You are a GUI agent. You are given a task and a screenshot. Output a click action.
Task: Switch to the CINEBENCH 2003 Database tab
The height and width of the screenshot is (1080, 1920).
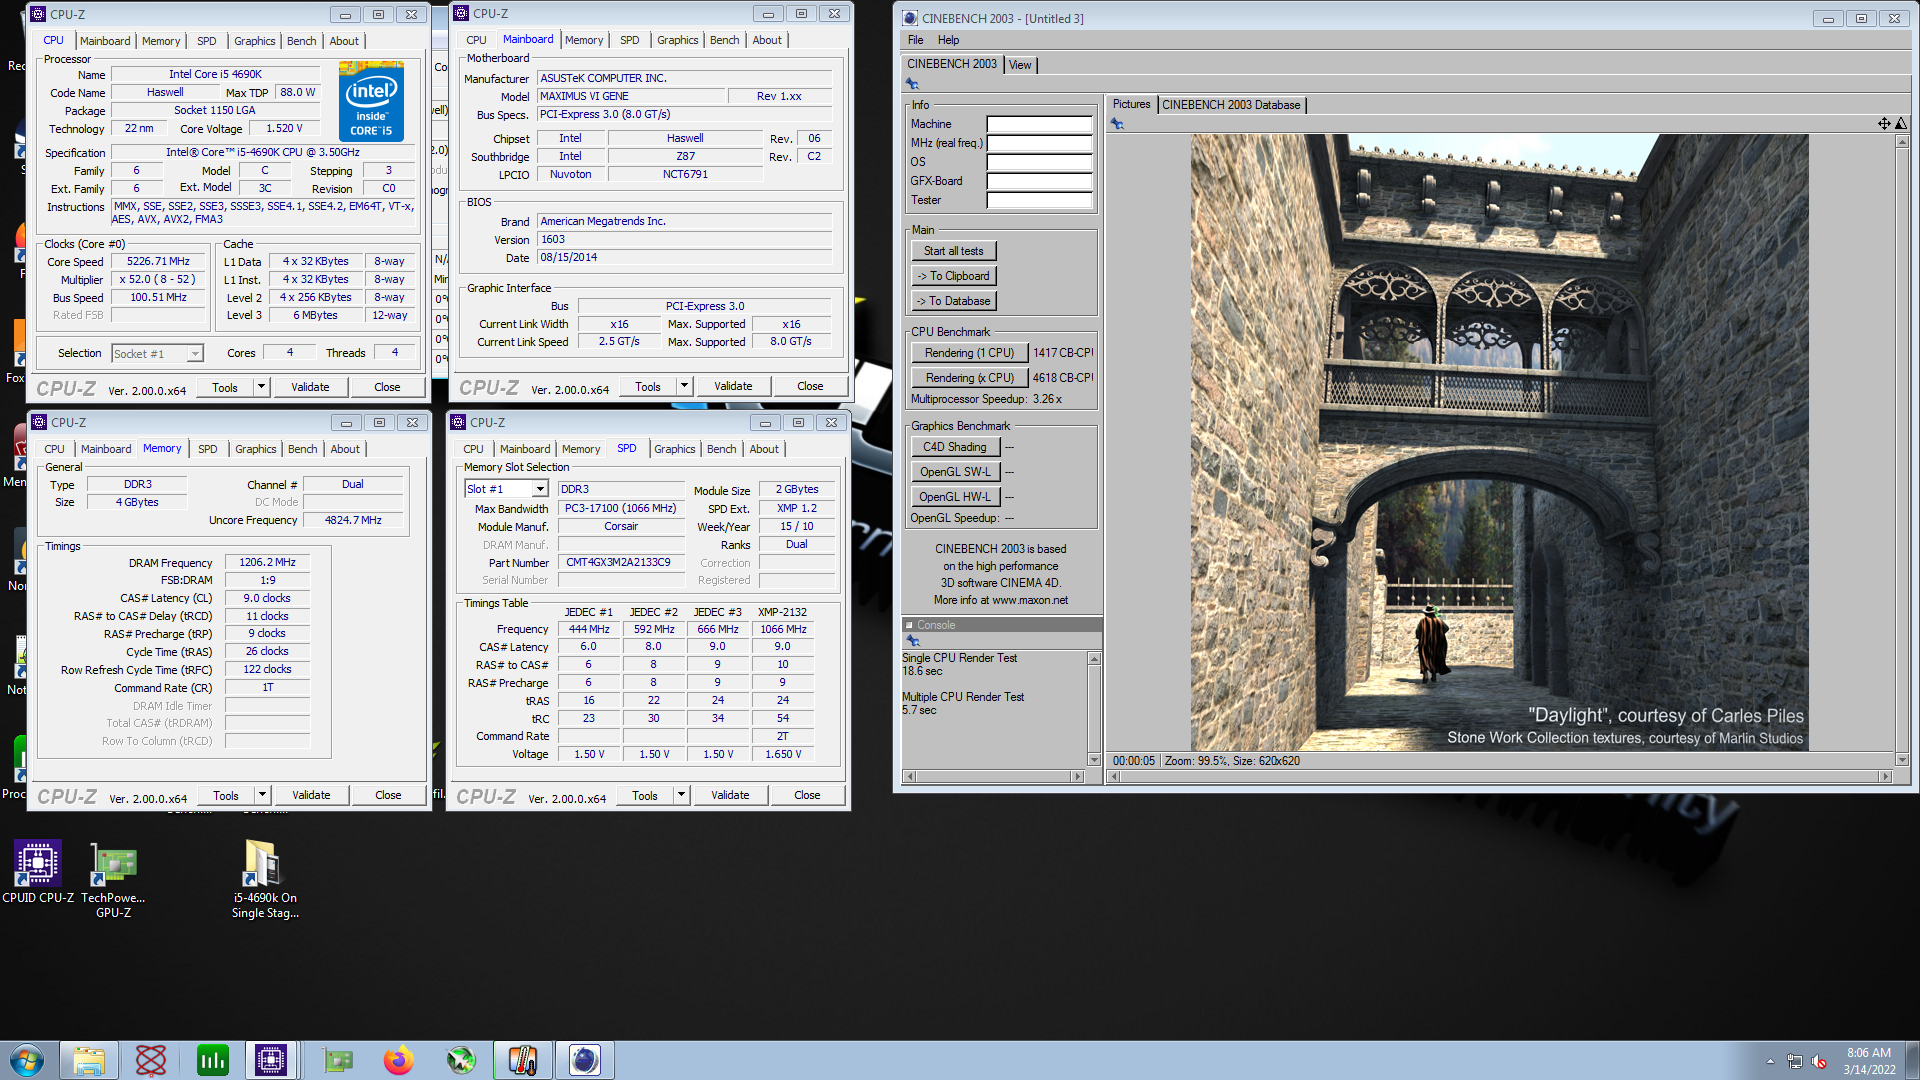click(x=1231, y=105)
